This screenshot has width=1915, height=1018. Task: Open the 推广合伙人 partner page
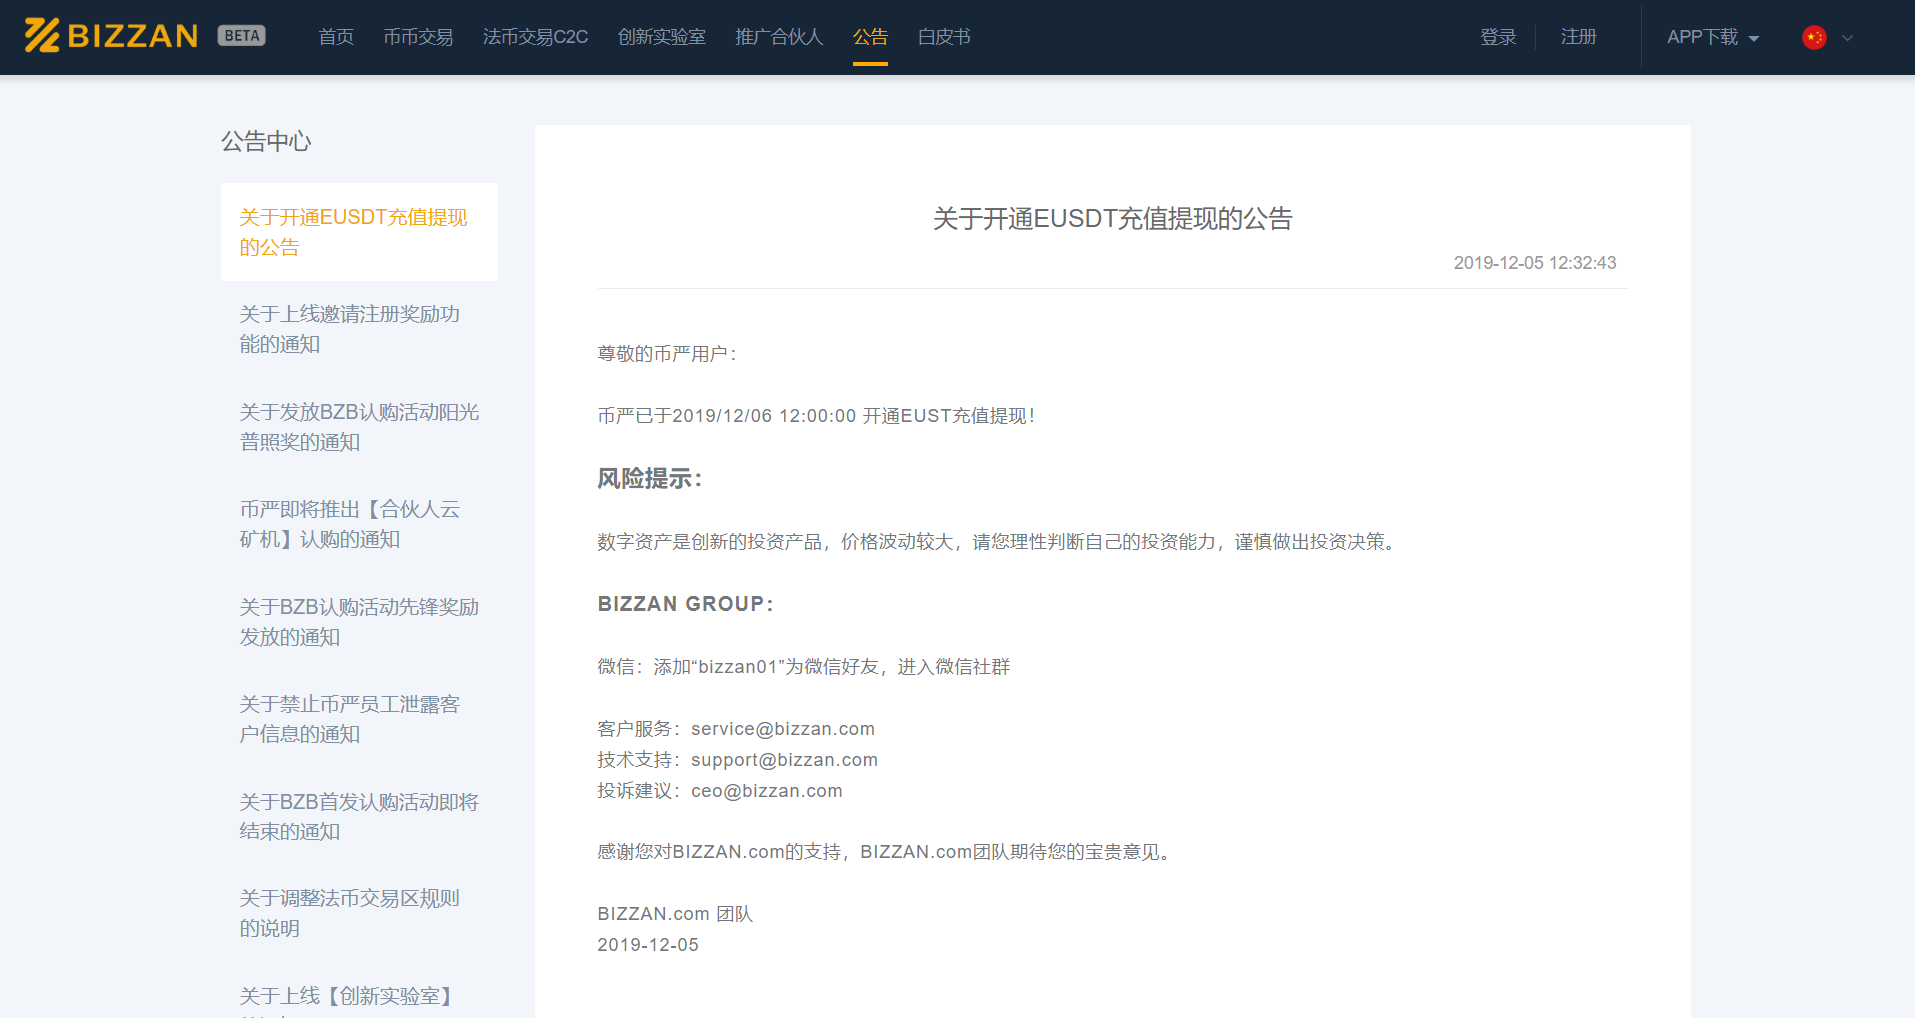(778, 37)
